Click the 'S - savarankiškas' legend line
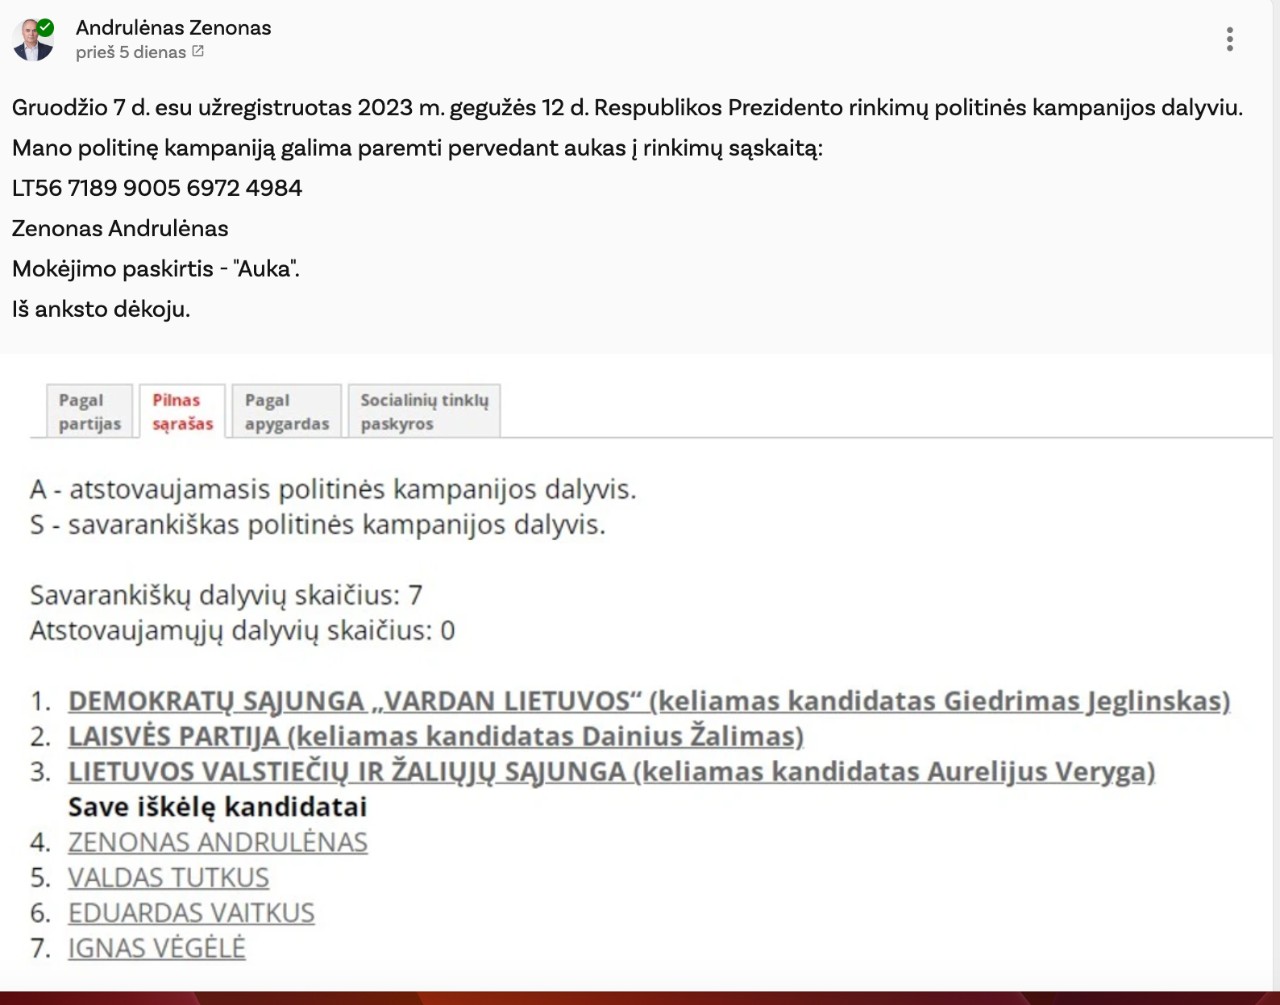Screen dimensions: 1280x1005 tap(318, 525)
